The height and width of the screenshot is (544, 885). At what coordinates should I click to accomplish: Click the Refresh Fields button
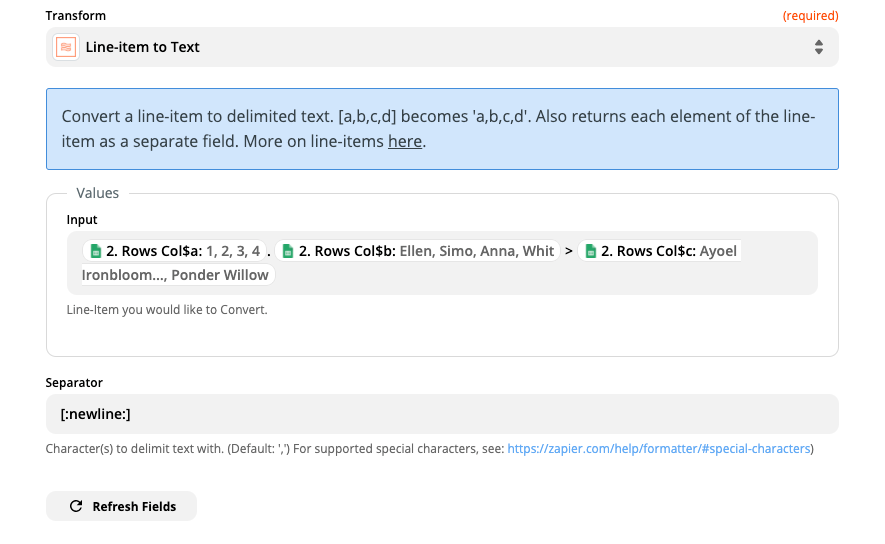tap(121, 506)
